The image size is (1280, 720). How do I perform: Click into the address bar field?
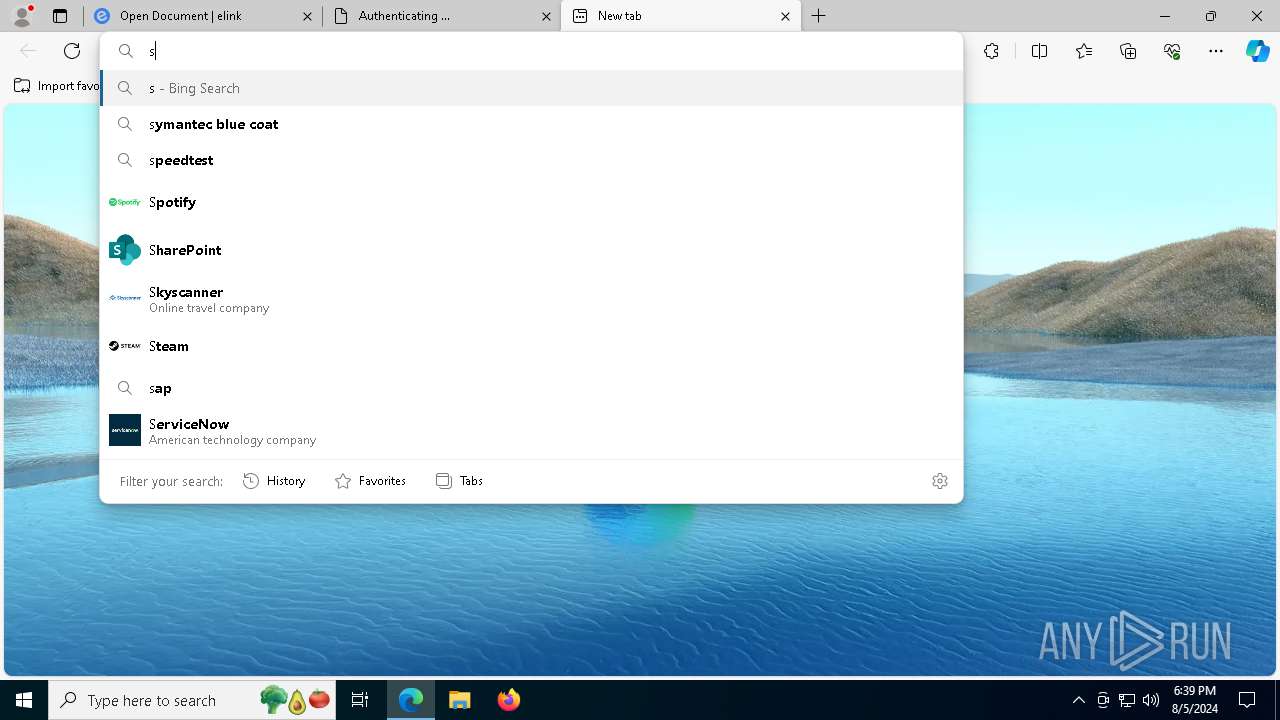pyautogui.click(x=531, y=51)
